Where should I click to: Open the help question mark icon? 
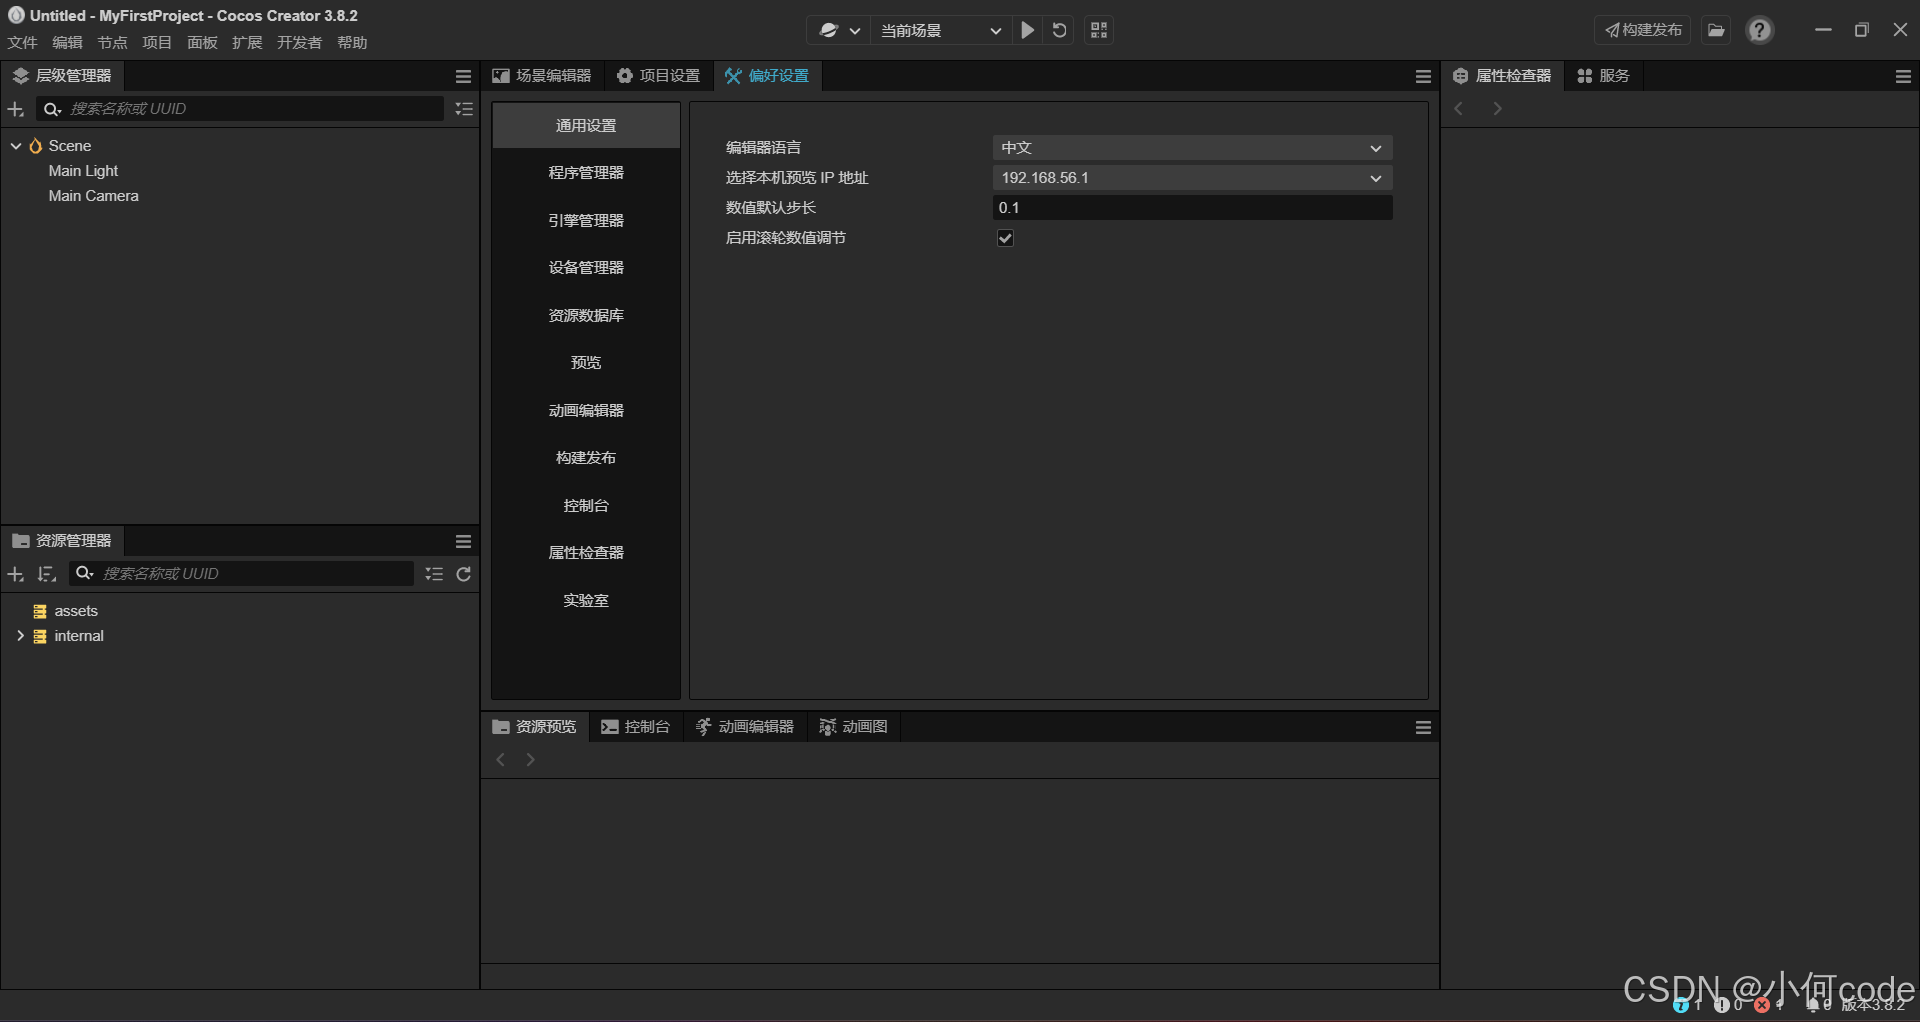pos(1759,30)
